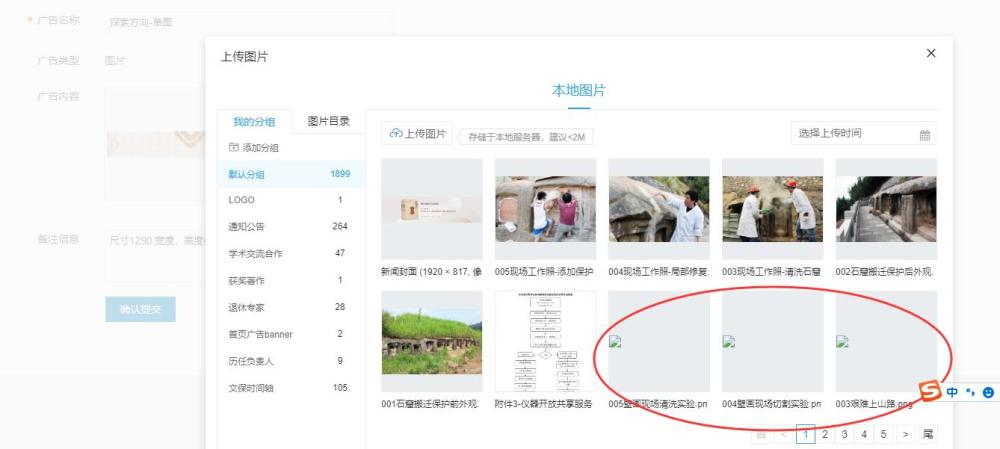Select the 新闻封面 image thumbnail

coord(432,209)
